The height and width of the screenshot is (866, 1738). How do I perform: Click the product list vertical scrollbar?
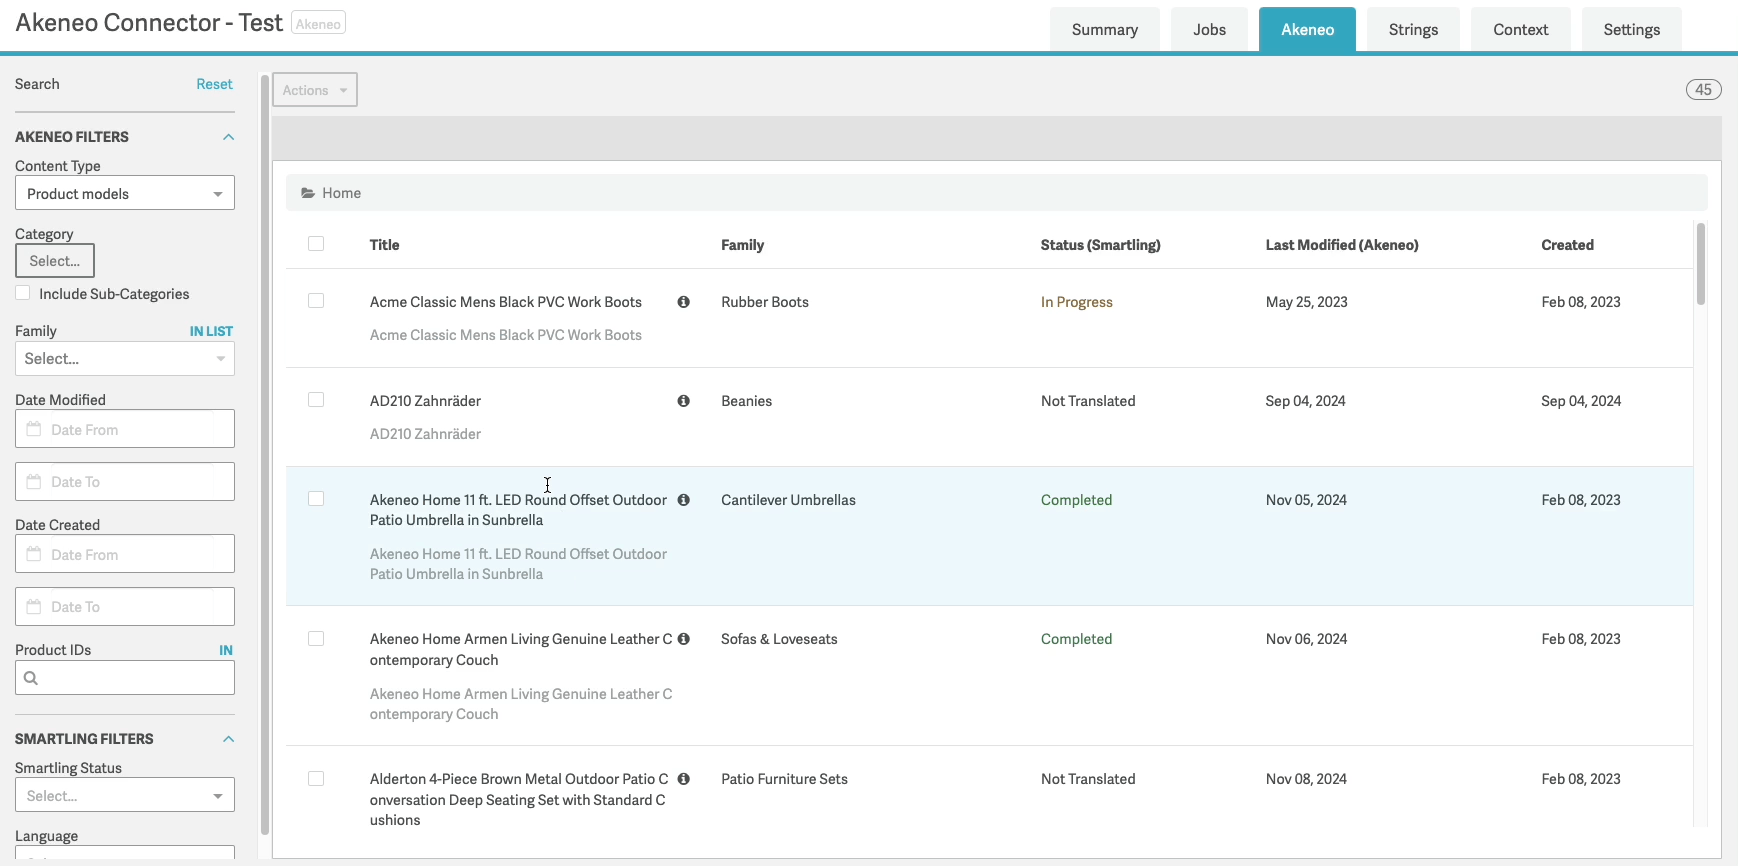[x=1701, y=264]
